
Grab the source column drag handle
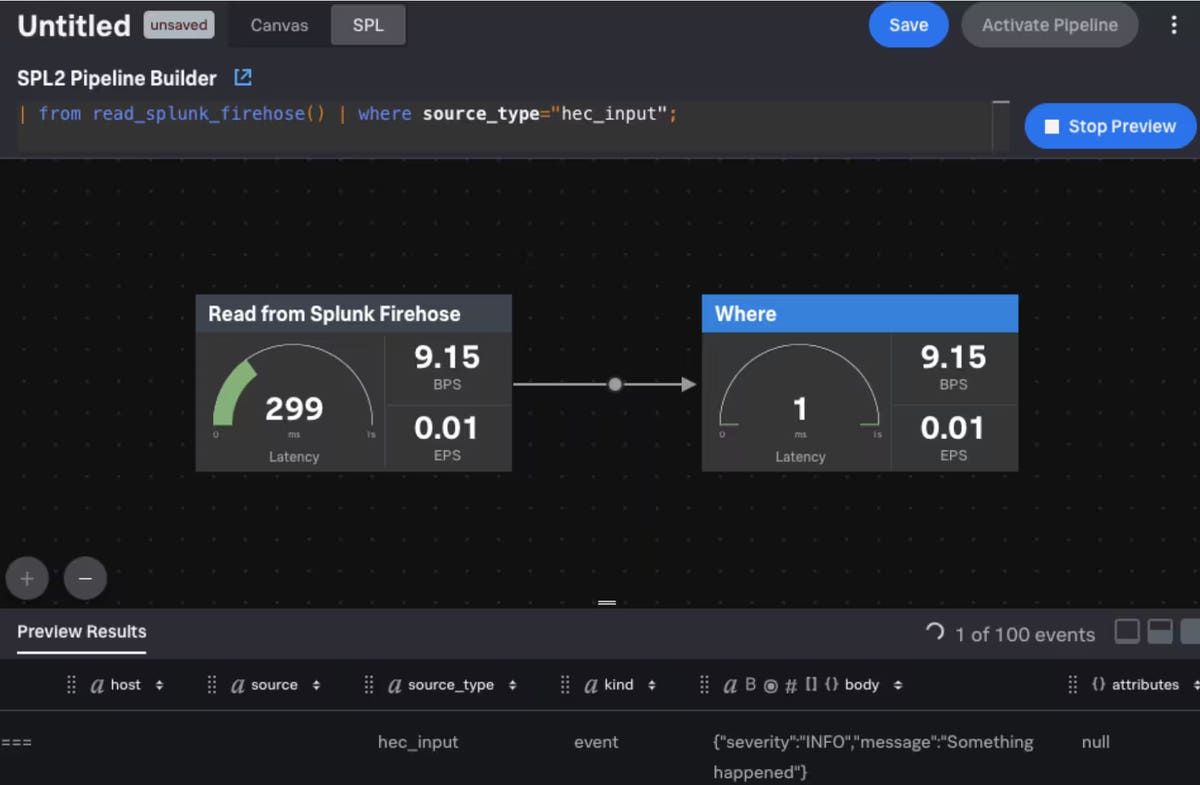point(212,685)
